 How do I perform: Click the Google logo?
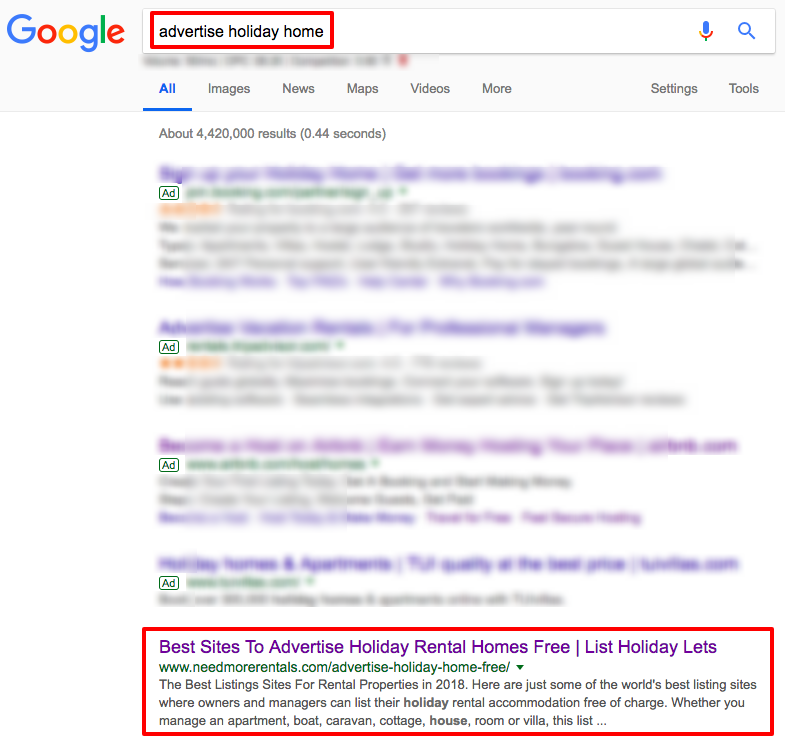coord(65,32)
